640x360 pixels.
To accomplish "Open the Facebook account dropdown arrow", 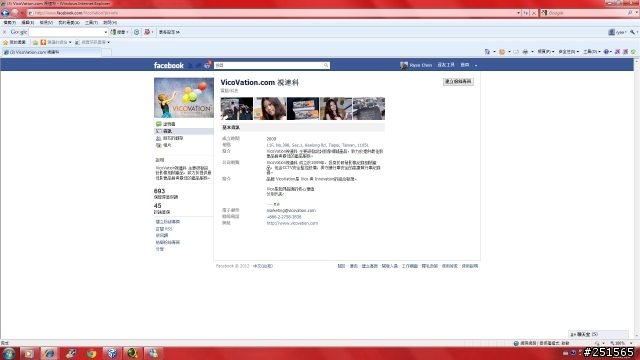I will tap(476, 65).
